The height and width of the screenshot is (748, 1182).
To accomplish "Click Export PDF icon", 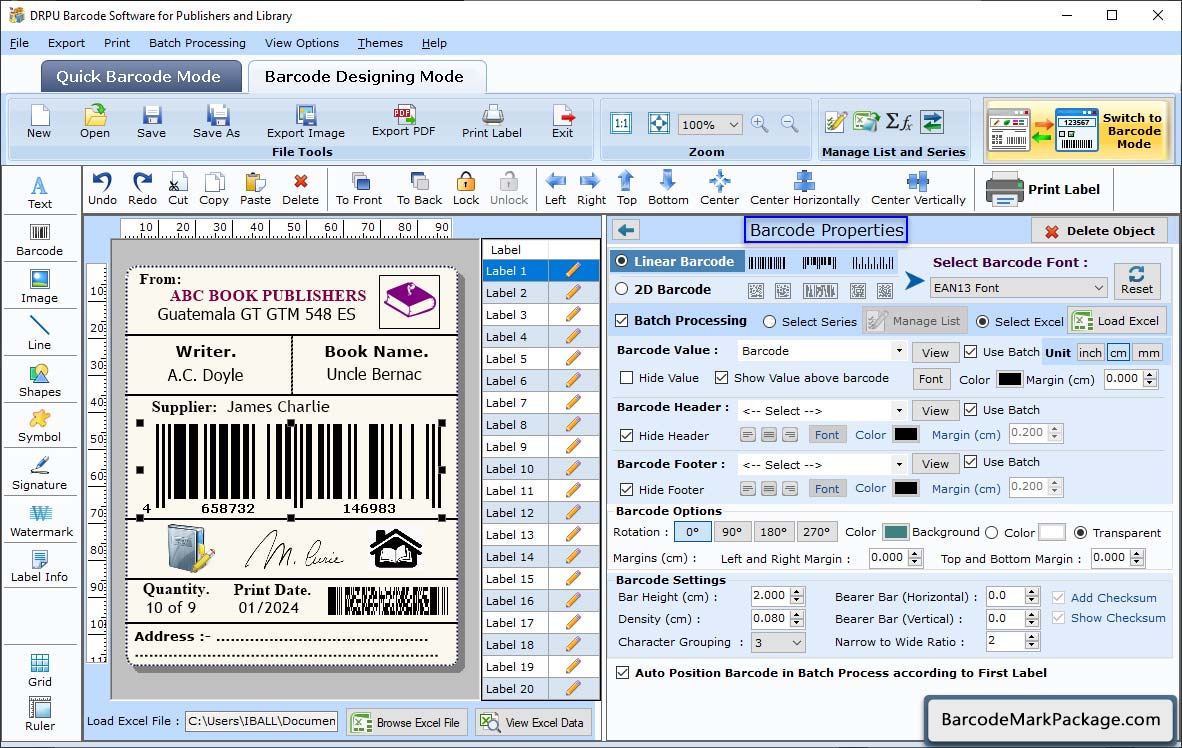I will click(x=403, y=121).
